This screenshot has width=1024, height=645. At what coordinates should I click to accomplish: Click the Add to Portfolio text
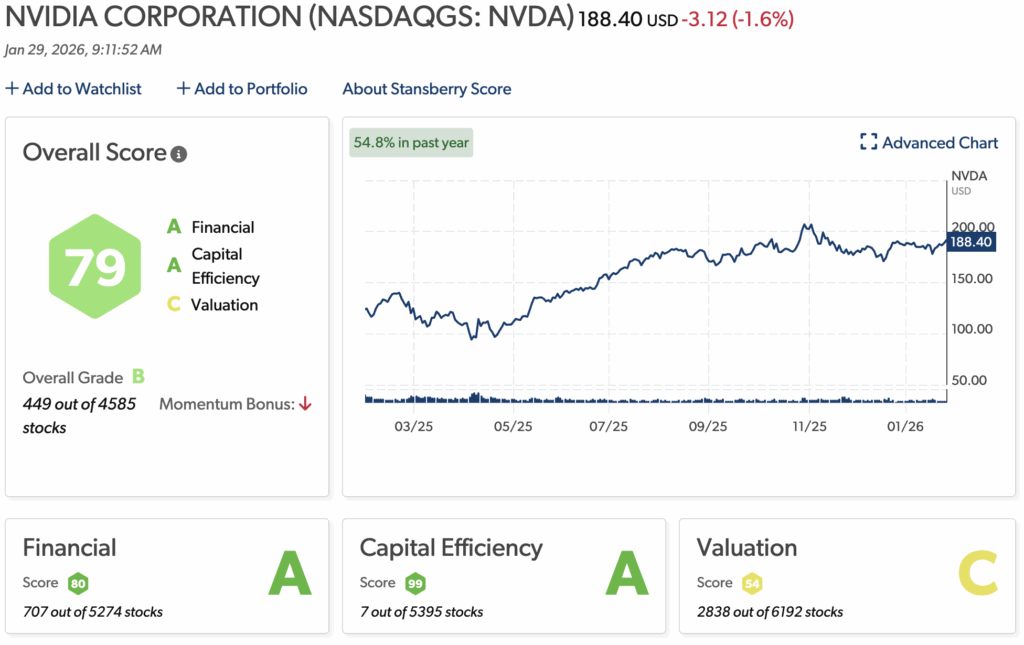tap(251, 89)
